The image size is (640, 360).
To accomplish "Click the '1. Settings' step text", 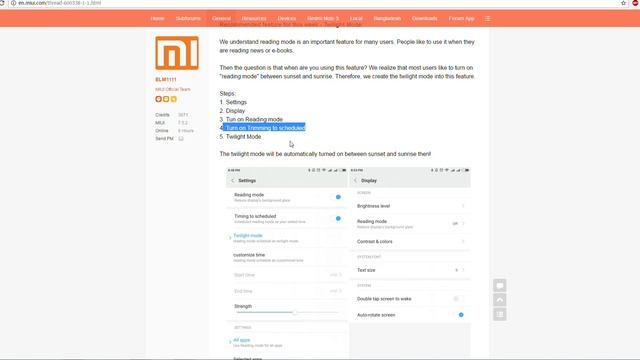I will [x=233, y=102].
